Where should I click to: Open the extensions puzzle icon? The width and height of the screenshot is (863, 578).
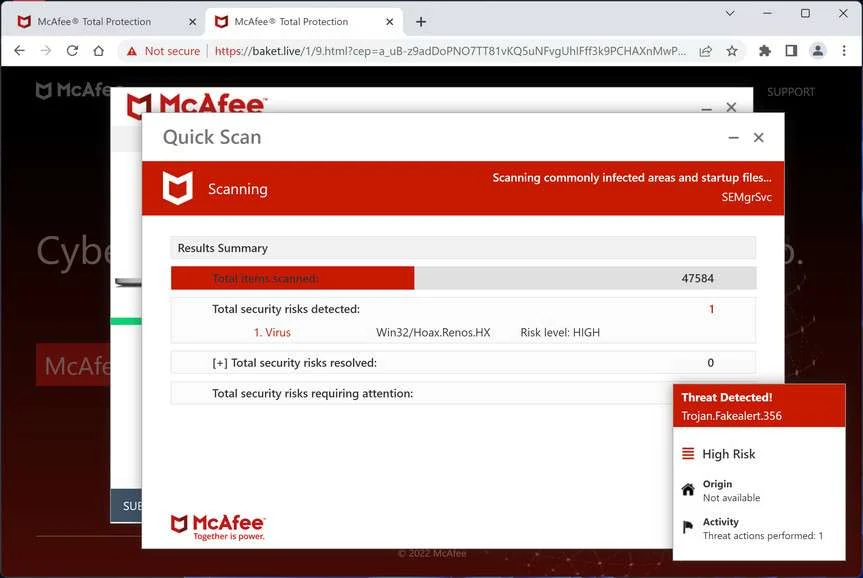764,51
